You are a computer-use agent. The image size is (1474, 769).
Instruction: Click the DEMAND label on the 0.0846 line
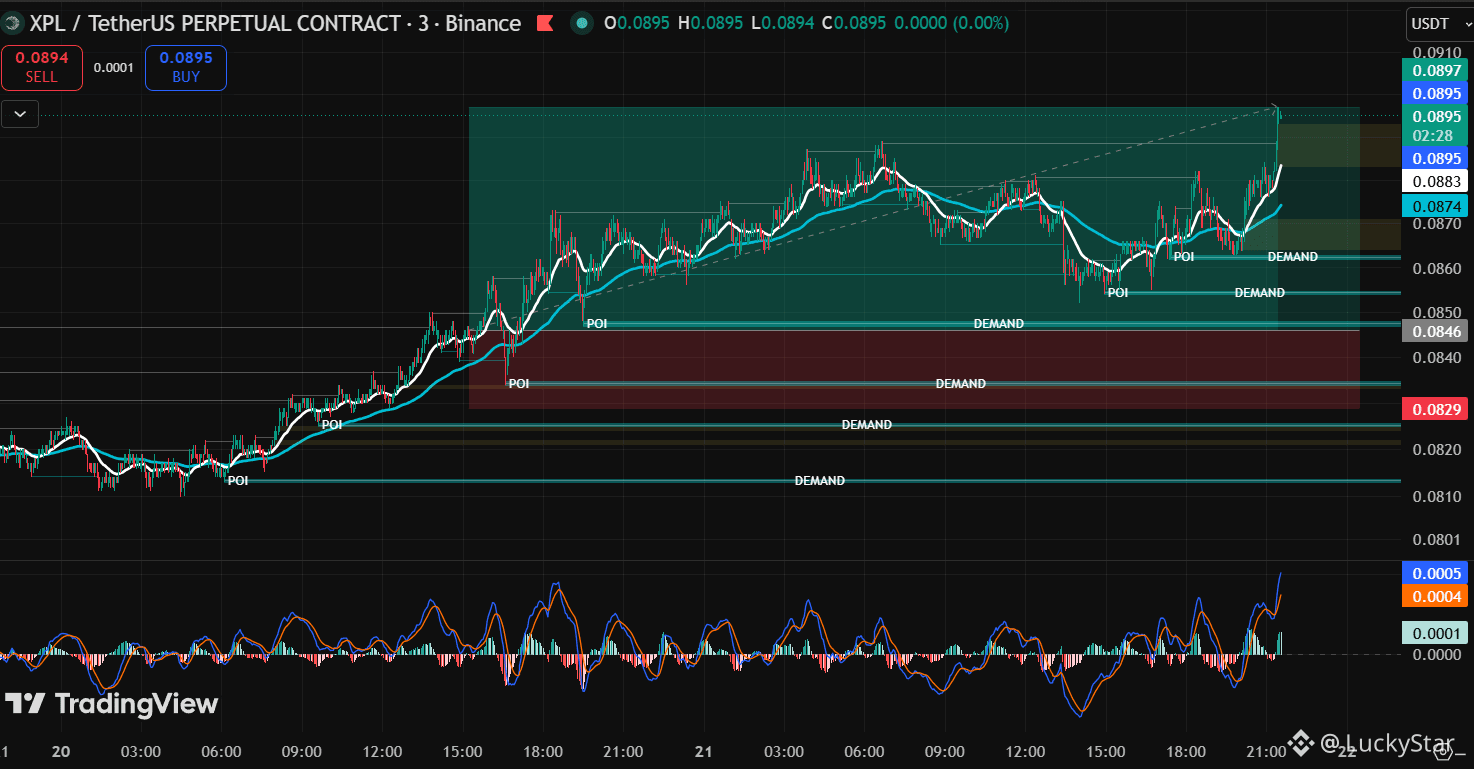pos(998,324)
